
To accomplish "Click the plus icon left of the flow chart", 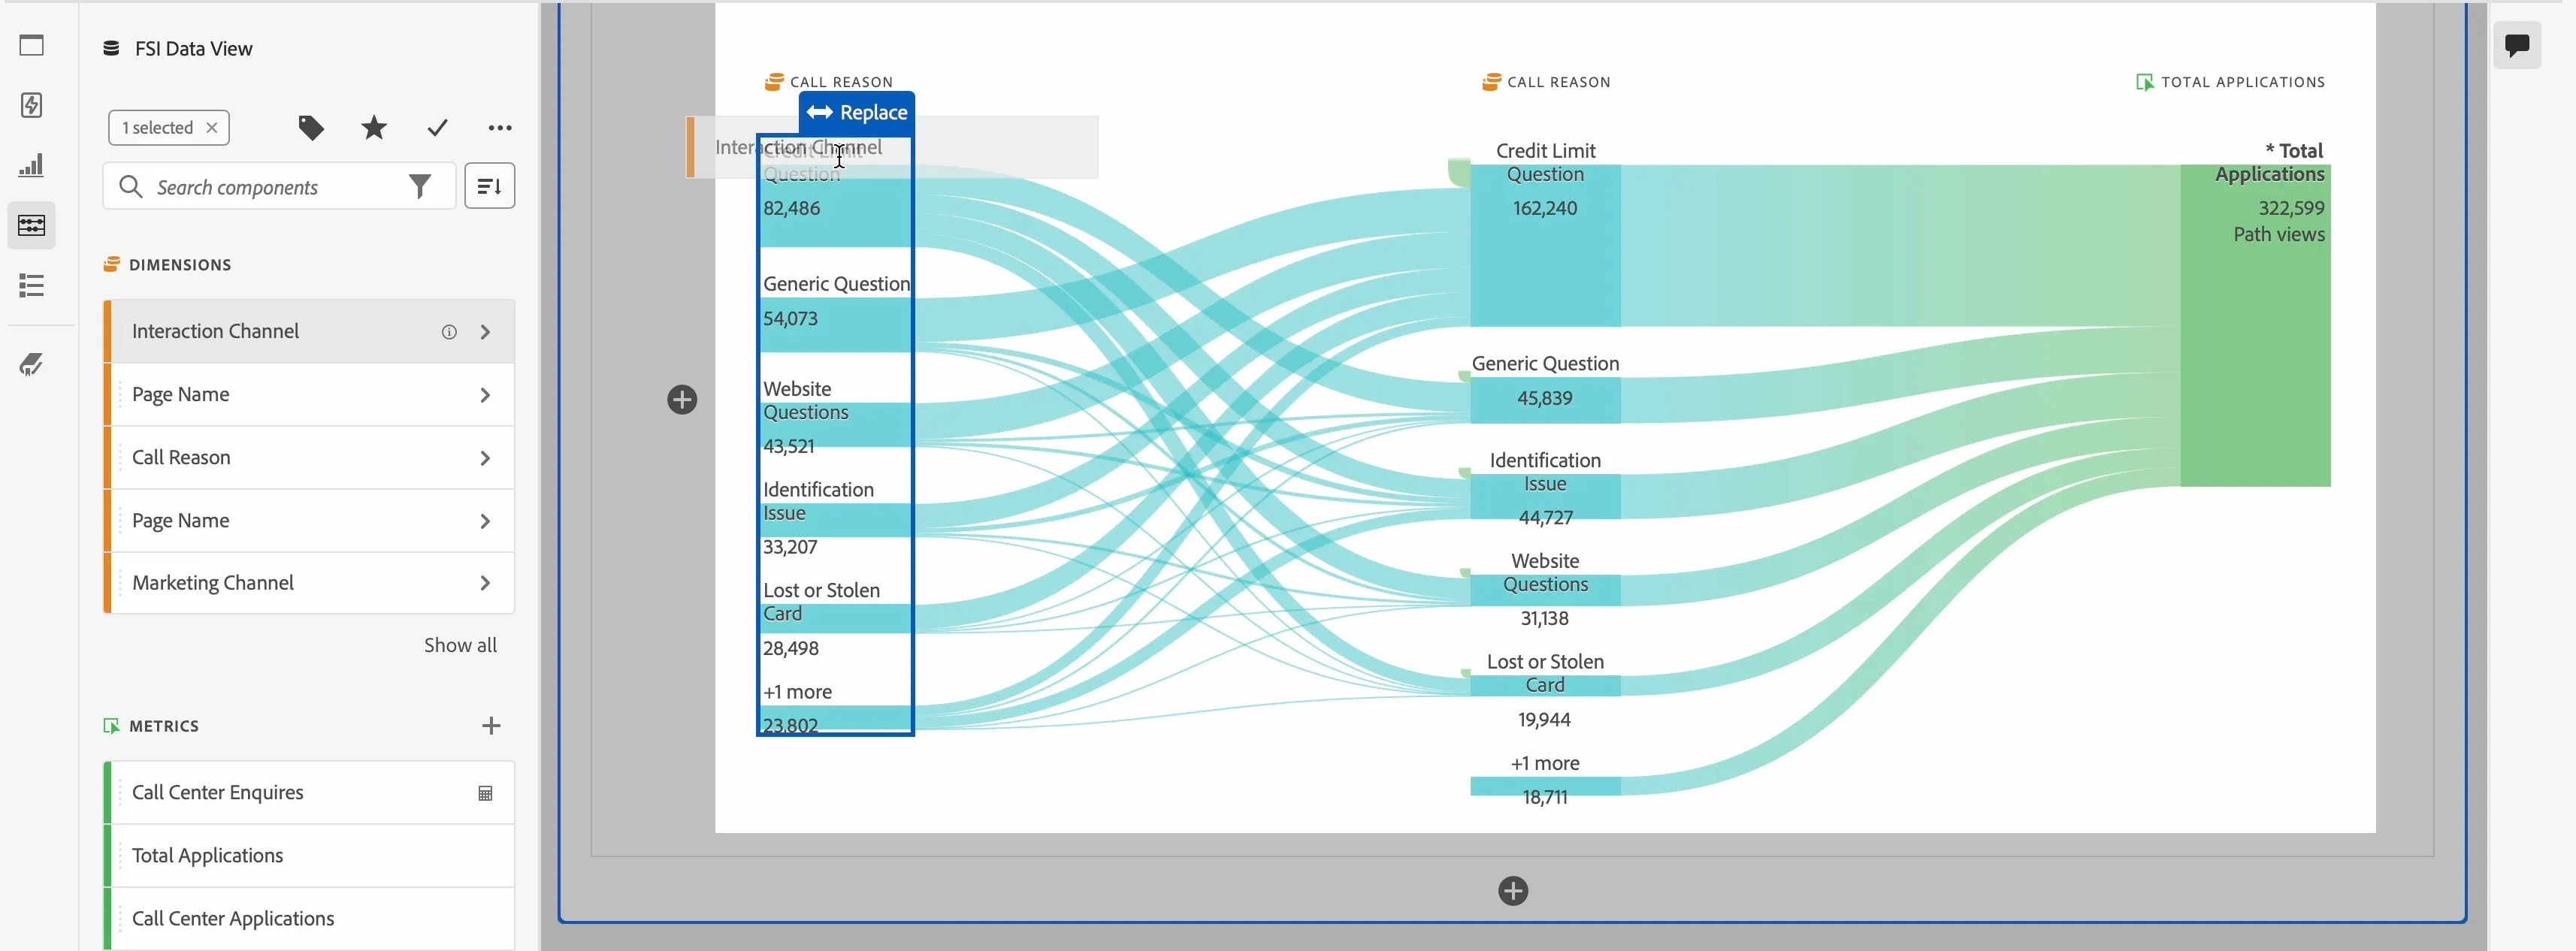I will (x=682, y=400).
